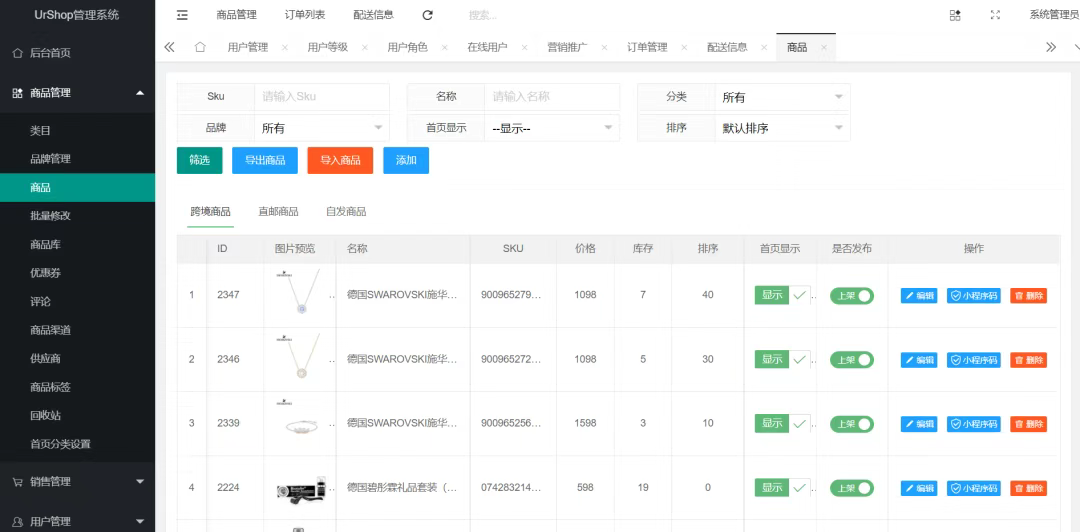
Task: Click product 2347 necklace thumbnail
Action: click(298, 293)
